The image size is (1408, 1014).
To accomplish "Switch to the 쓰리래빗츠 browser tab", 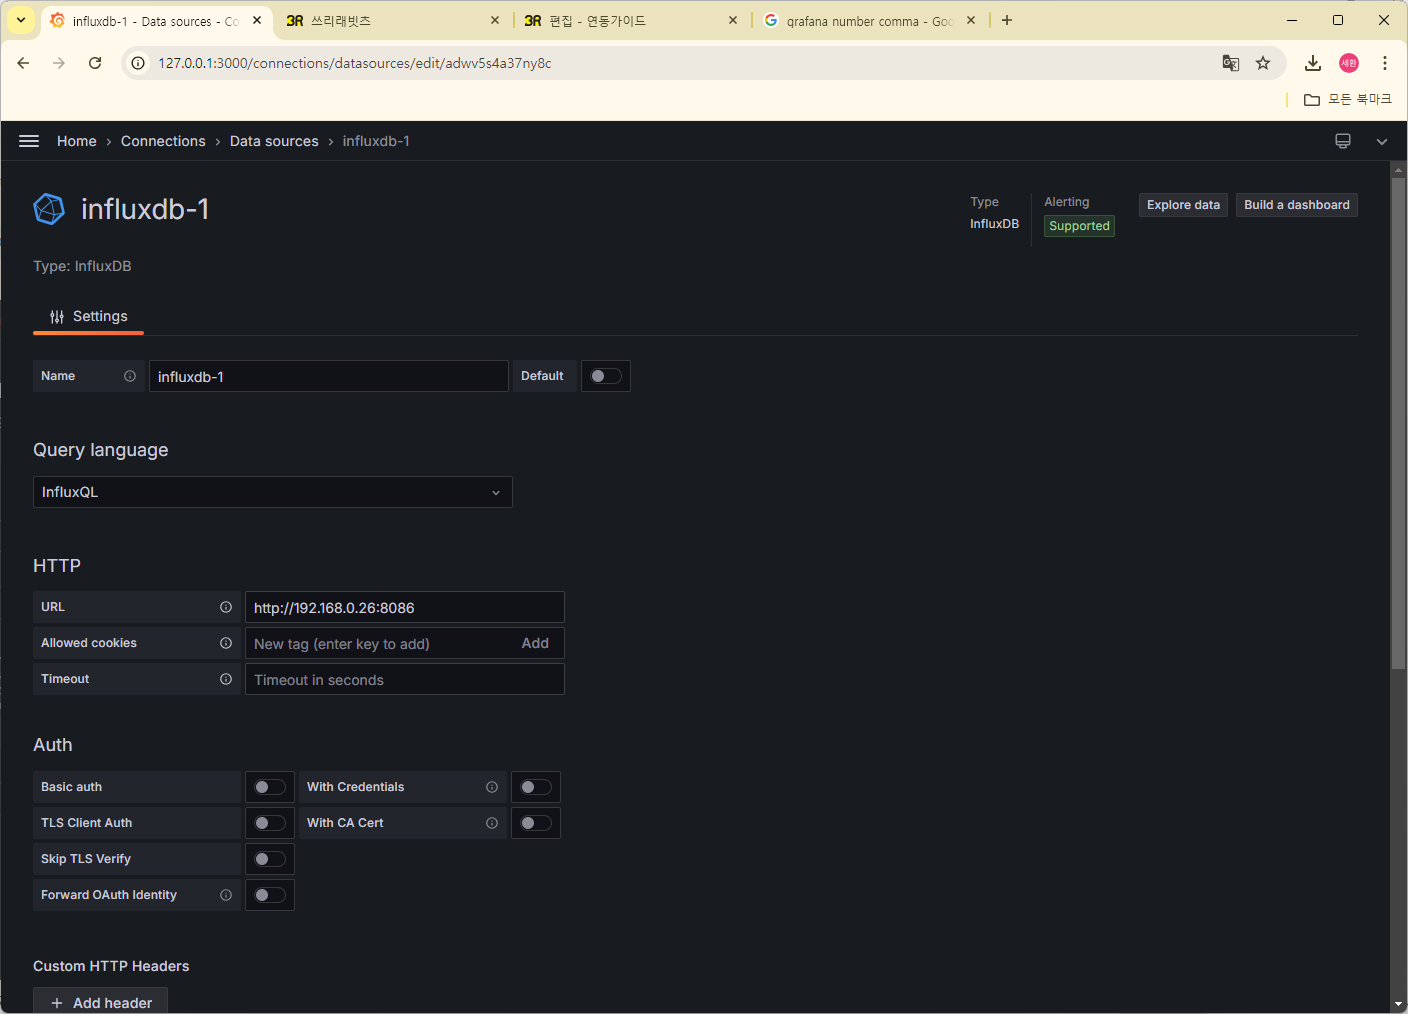I will pos(392,21).
